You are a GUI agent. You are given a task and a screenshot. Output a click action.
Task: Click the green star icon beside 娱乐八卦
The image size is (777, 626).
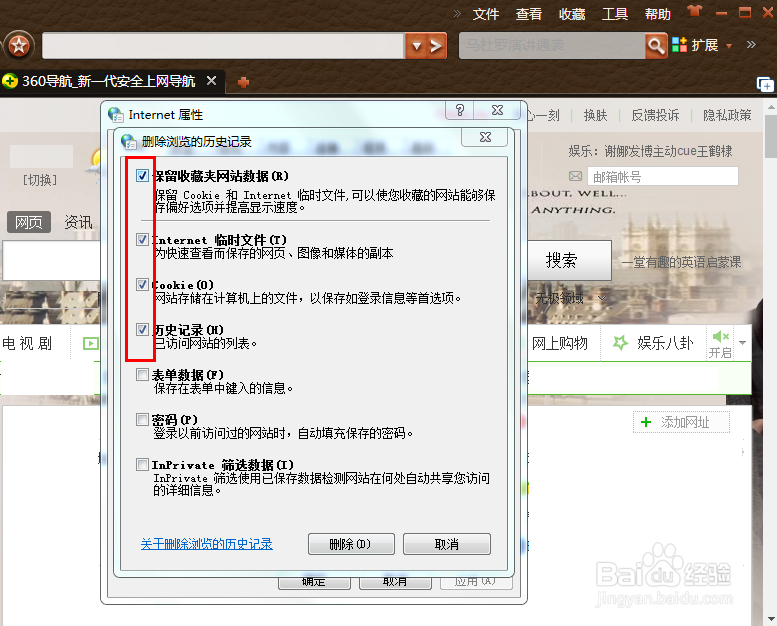[x=620, y=342]
